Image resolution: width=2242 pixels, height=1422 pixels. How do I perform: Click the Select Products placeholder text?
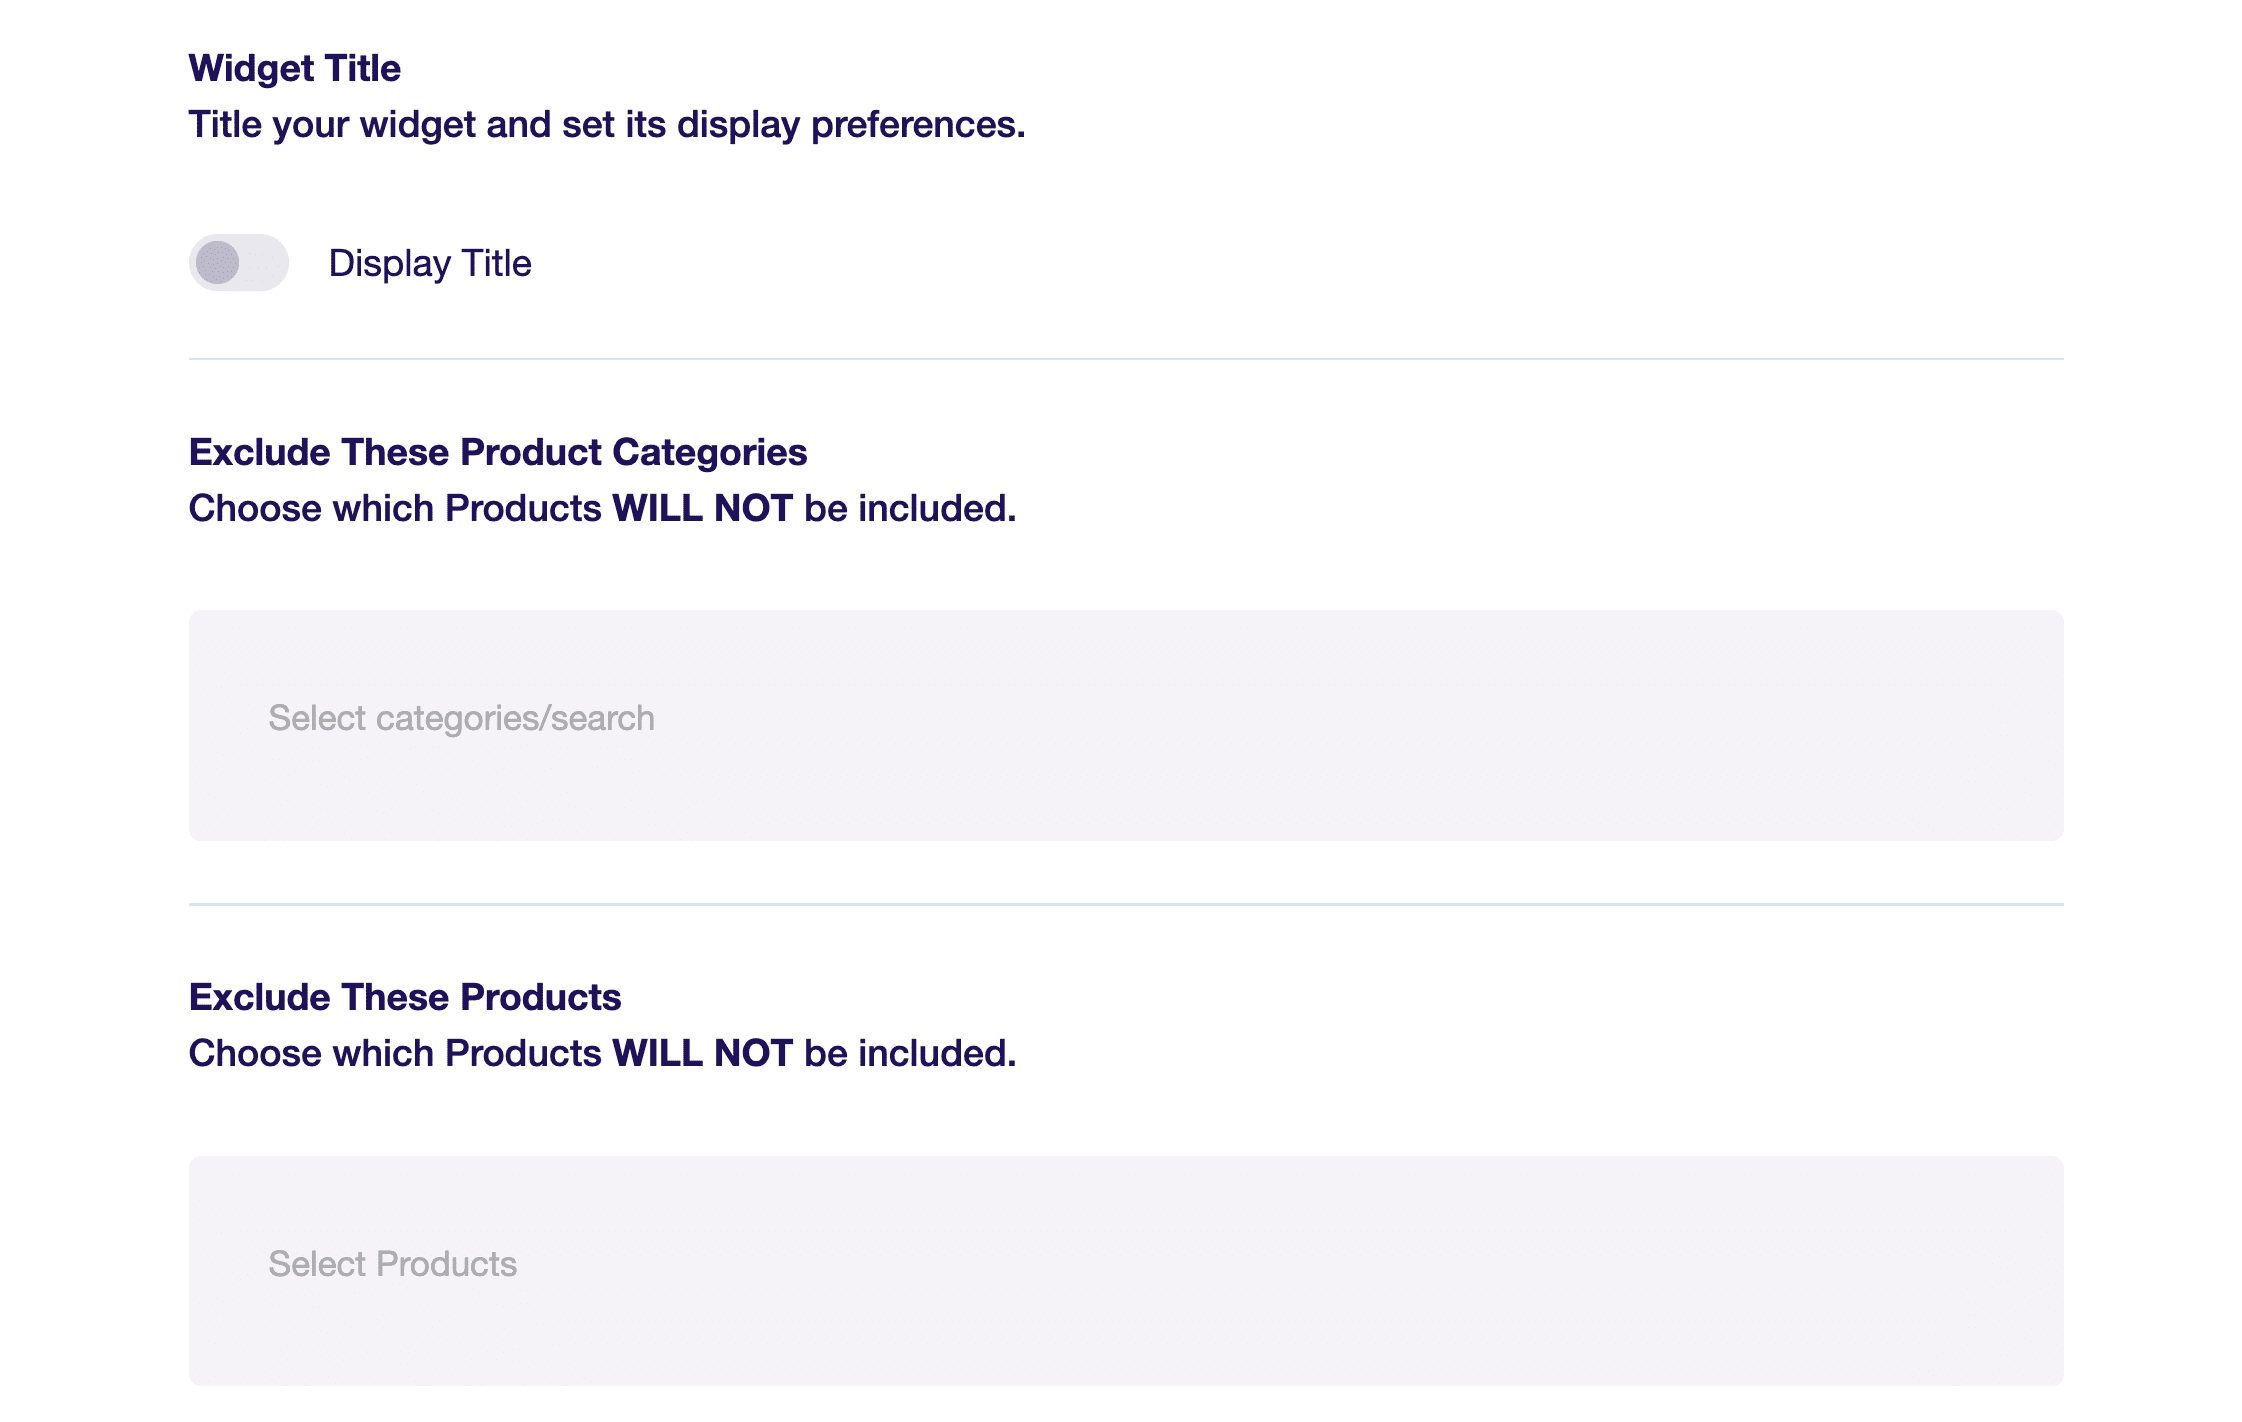[392, 1264]
